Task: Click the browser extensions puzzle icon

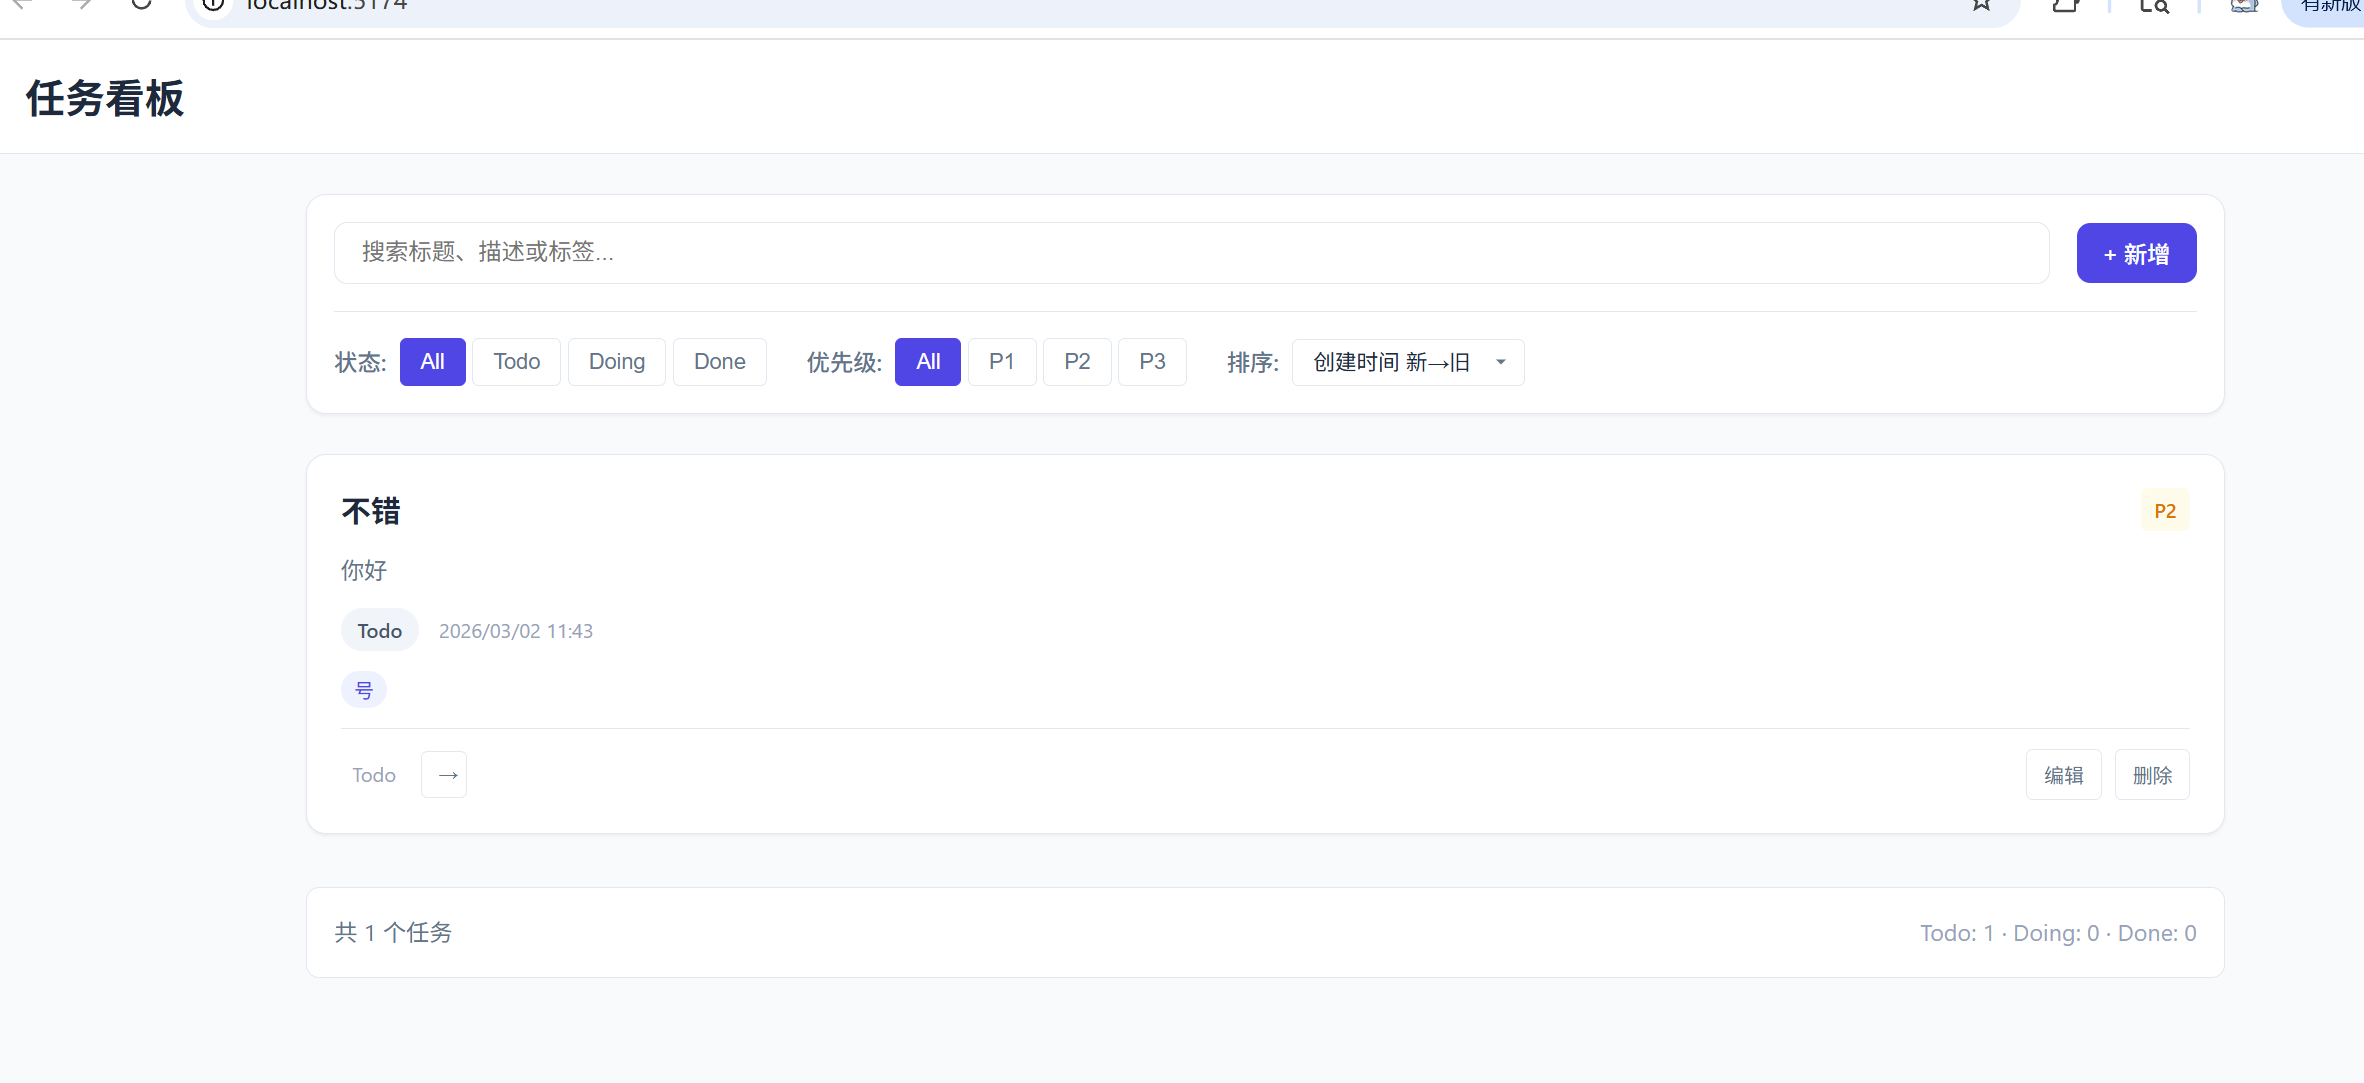Action: click(2065, 6)
